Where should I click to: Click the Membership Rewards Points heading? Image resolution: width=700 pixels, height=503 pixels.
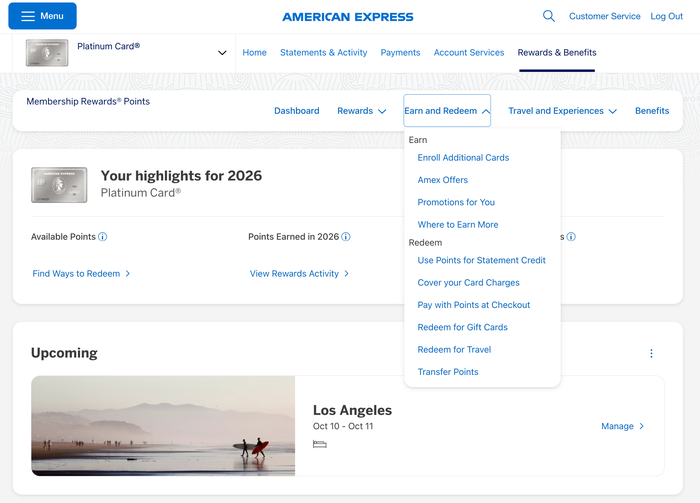pyautogui.click(x=88, y=101)
